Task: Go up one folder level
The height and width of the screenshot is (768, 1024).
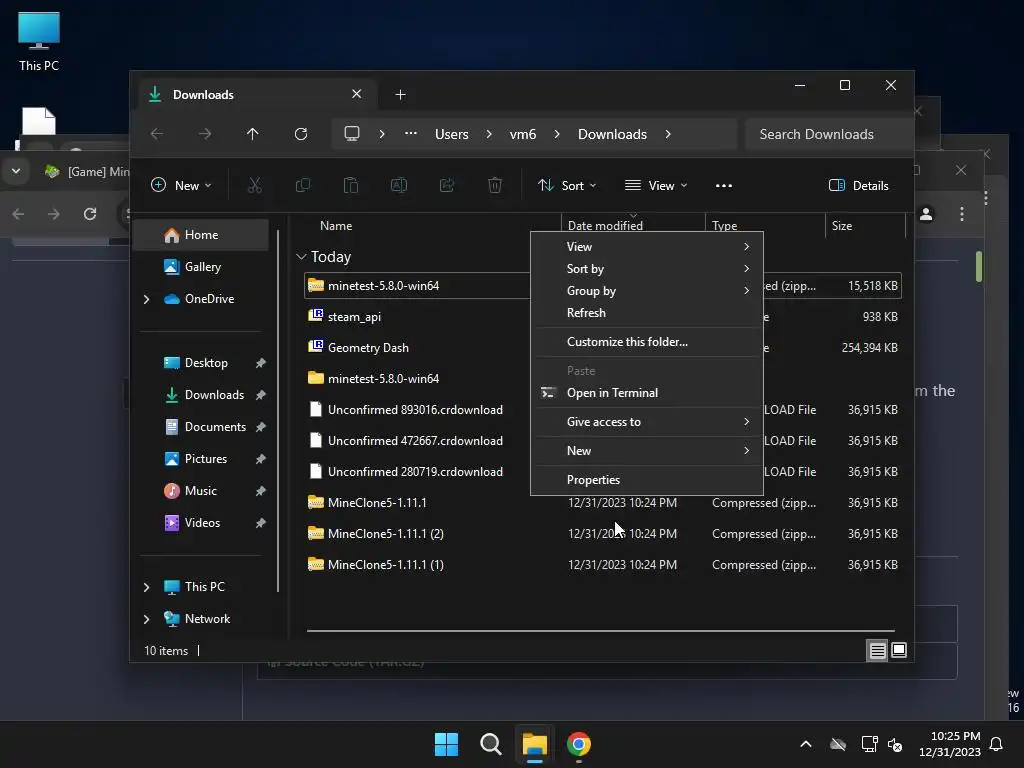Action: (x=253, y=134)
